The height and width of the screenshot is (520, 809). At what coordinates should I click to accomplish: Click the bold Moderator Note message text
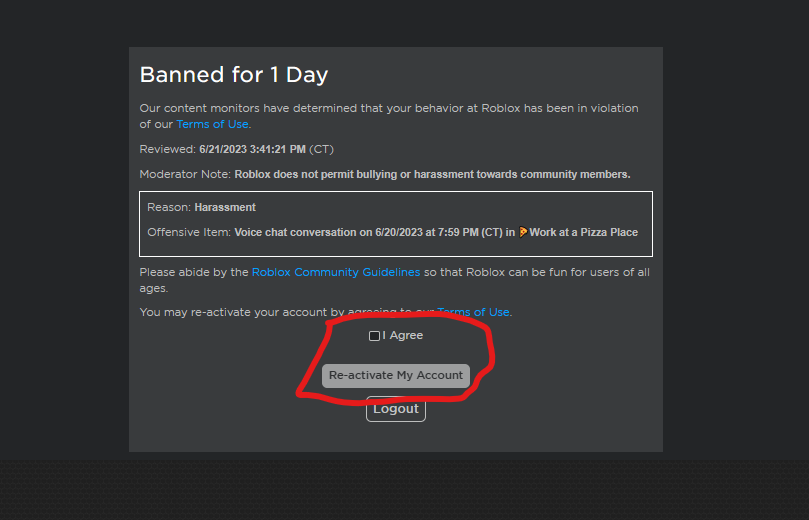pos(432,174)
